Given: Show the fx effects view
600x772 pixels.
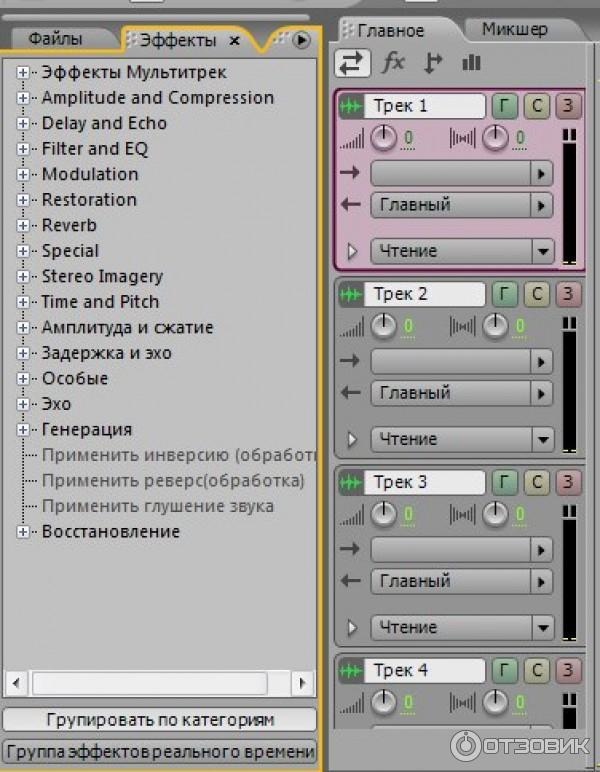Looking at the screenshot, I should pyautogui.click(x=394, y=63).
